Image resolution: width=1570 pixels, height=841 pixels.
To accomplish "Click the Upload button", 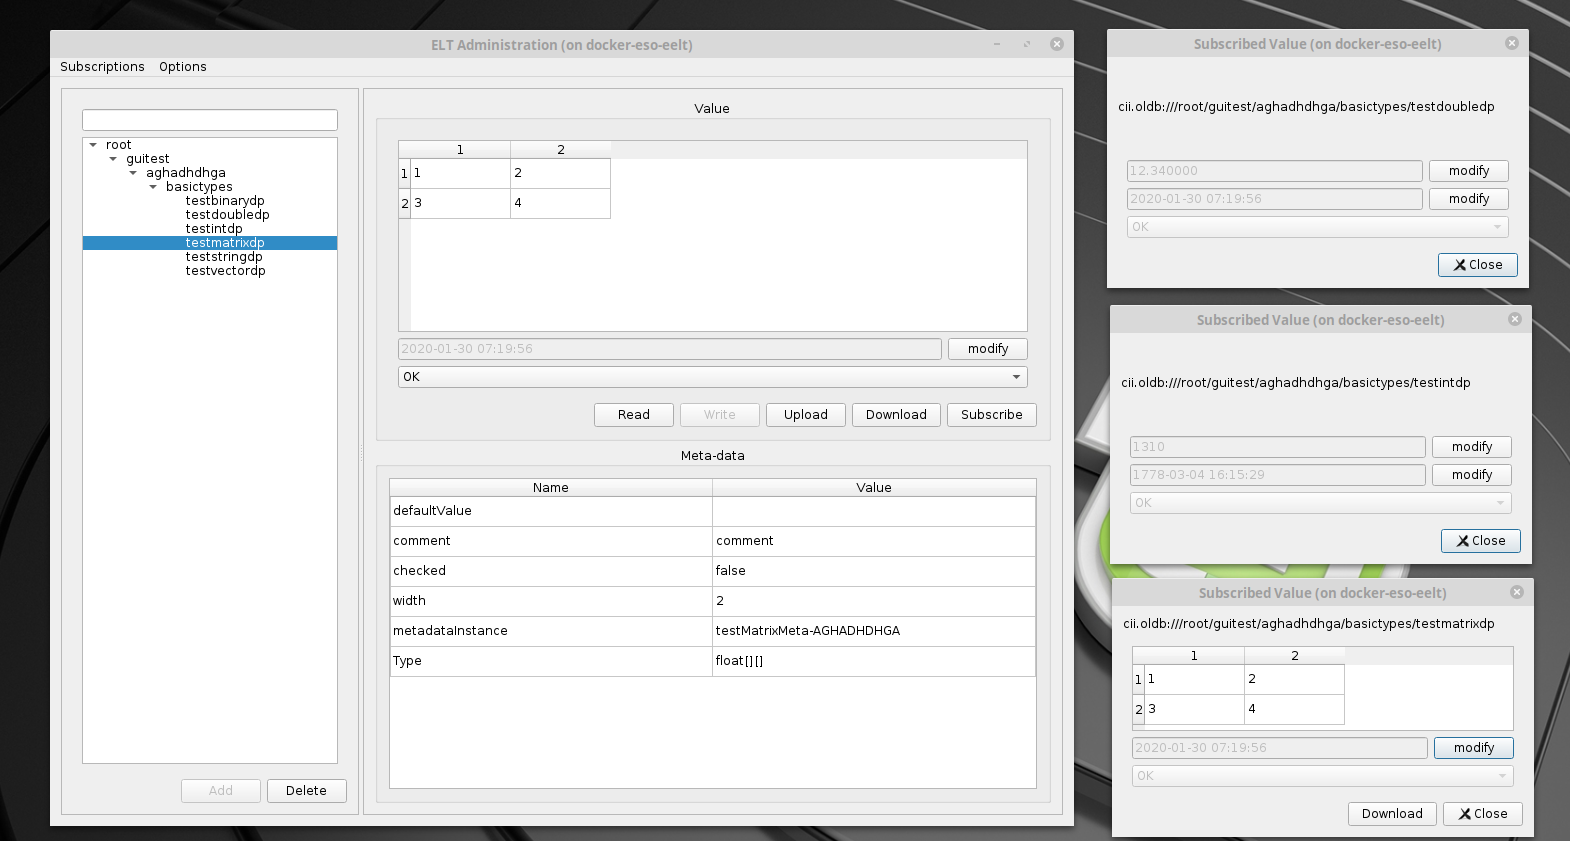I will [805, 415].
